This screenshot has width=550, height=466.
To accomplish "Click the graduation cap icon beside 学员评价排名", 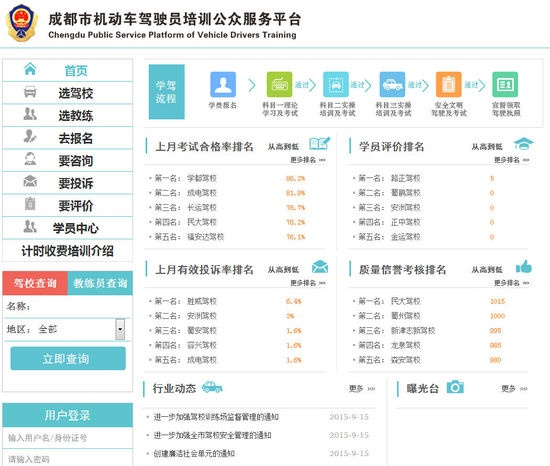I will (x=523, y=143).
